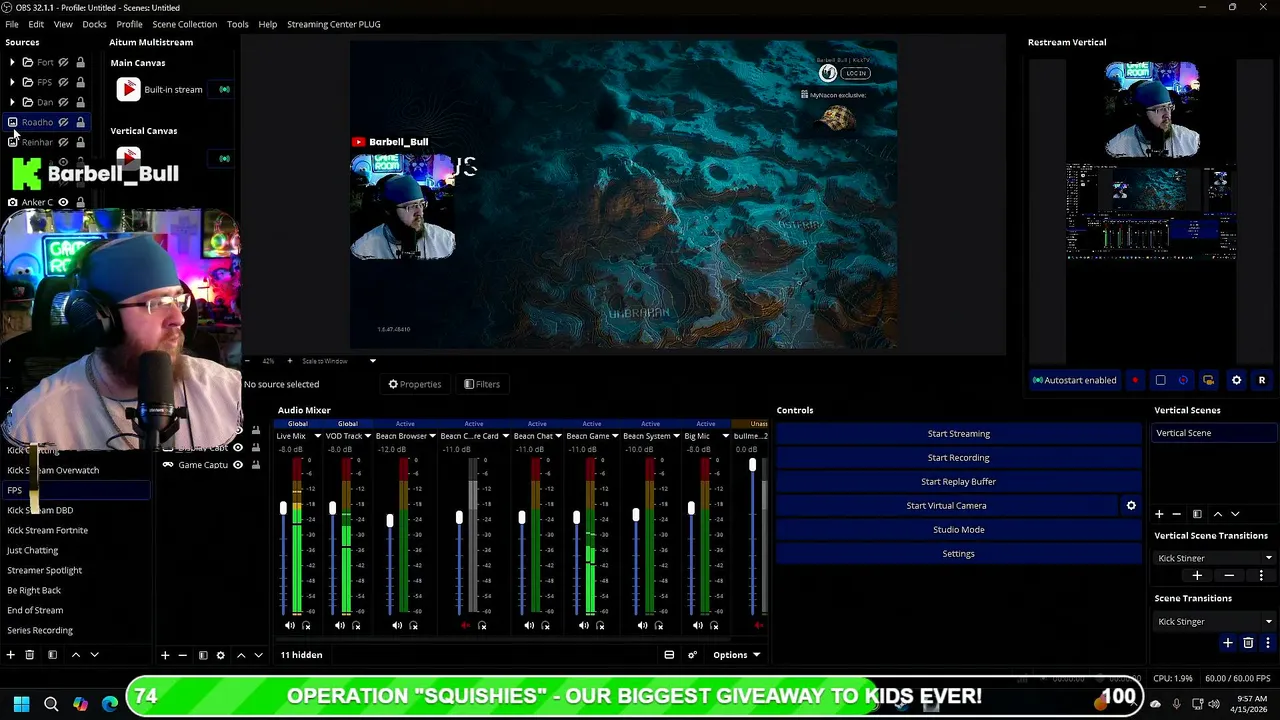Open preview scaling dropdown under canvas
Screen dimensions: 1280x720
tap(372, 361)
